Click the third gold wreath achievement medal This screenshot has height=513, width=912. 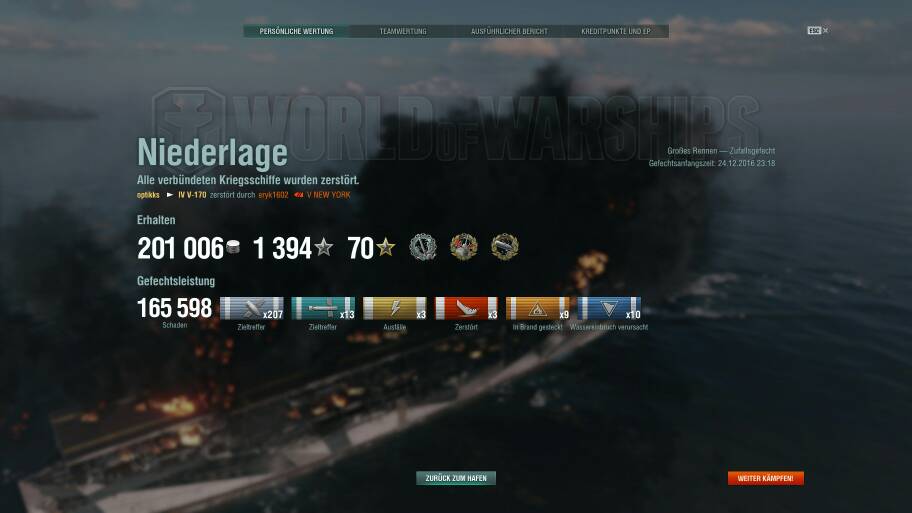[504, 247]
